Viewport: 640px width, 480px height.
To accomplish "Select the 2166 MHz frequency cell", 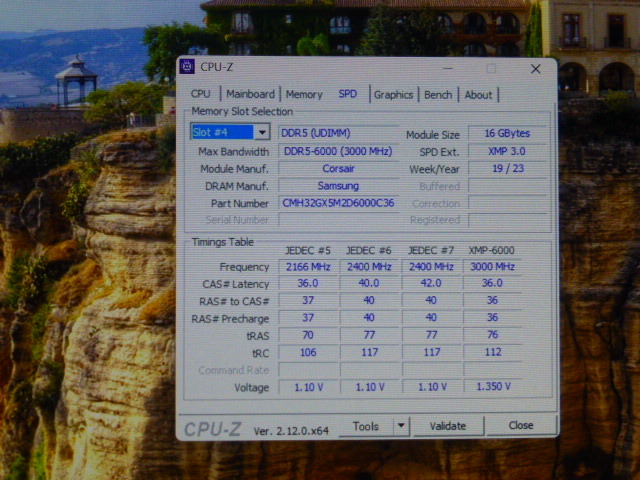I will (308, 267).
